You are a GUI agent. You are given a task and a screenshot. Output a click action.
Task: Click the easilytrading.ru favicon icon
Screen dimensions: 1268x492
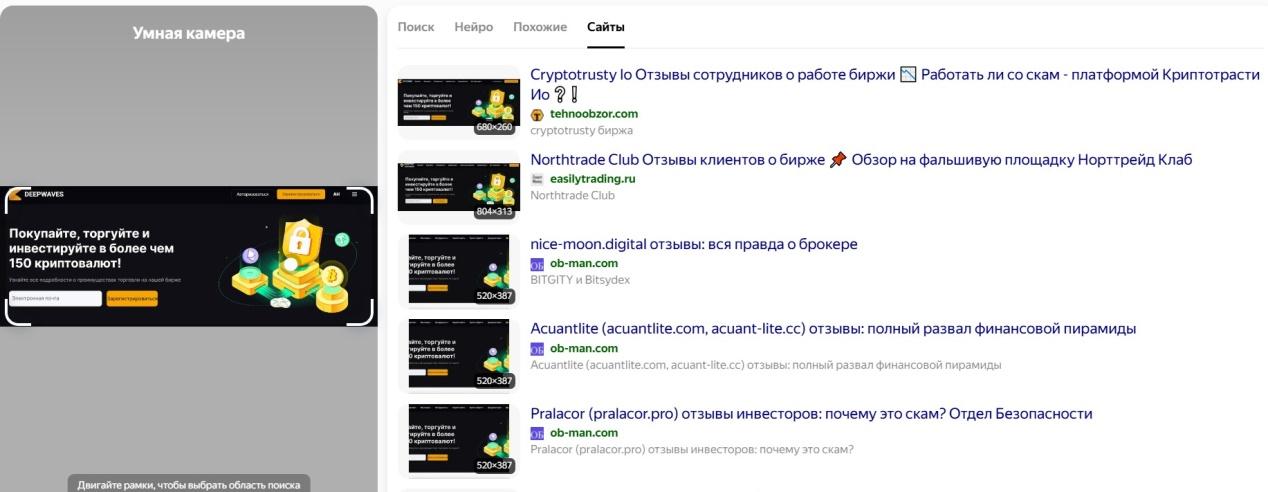(537, 179)
